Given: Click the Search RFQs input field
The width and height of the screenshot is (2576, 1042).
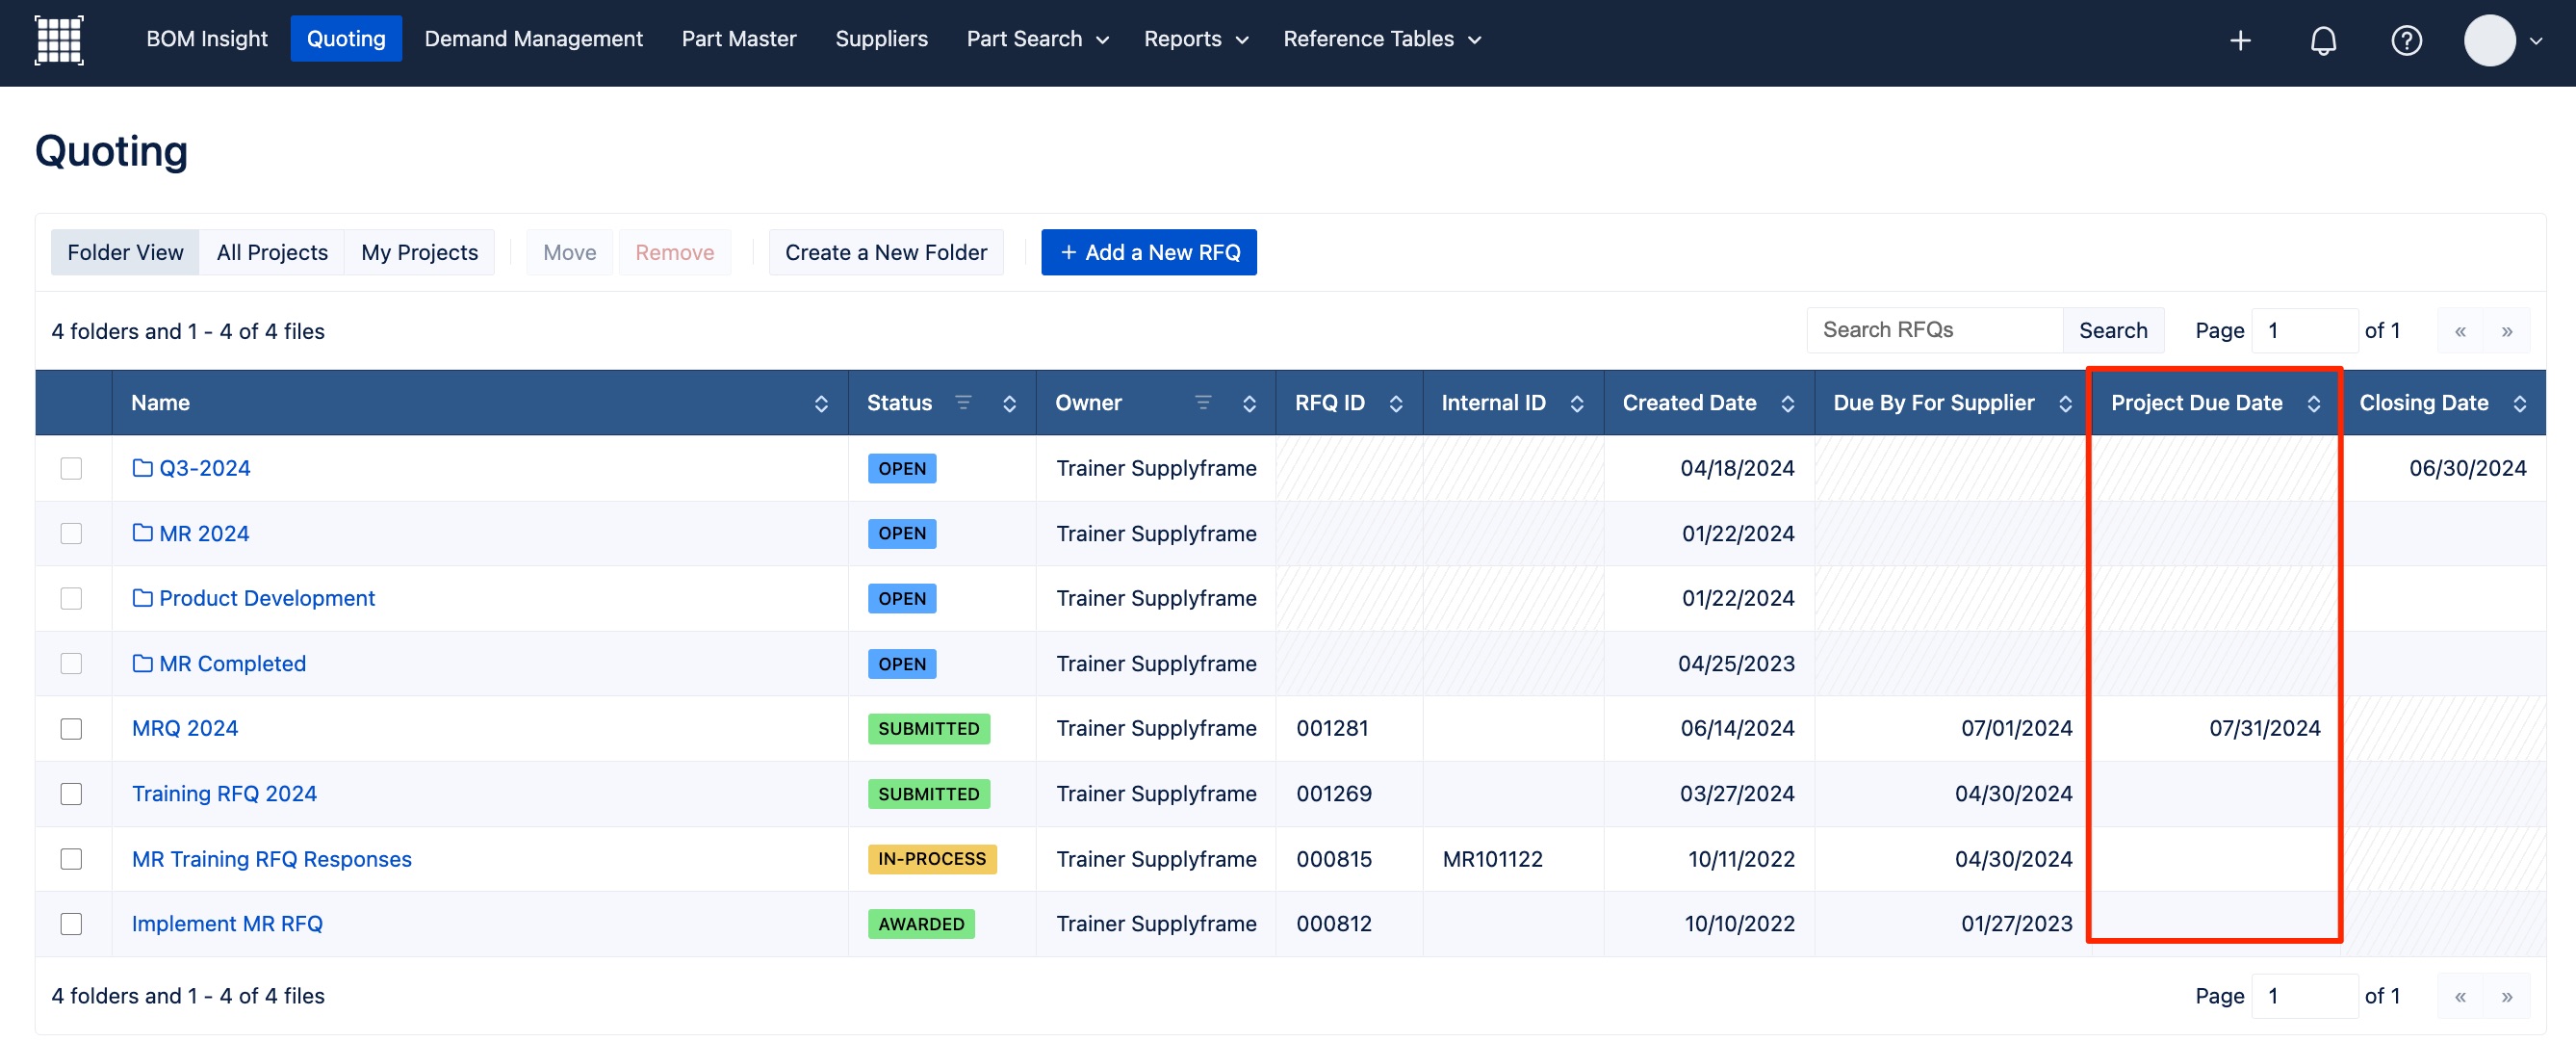Looking at the screenshot, I should coord(1934,330).
